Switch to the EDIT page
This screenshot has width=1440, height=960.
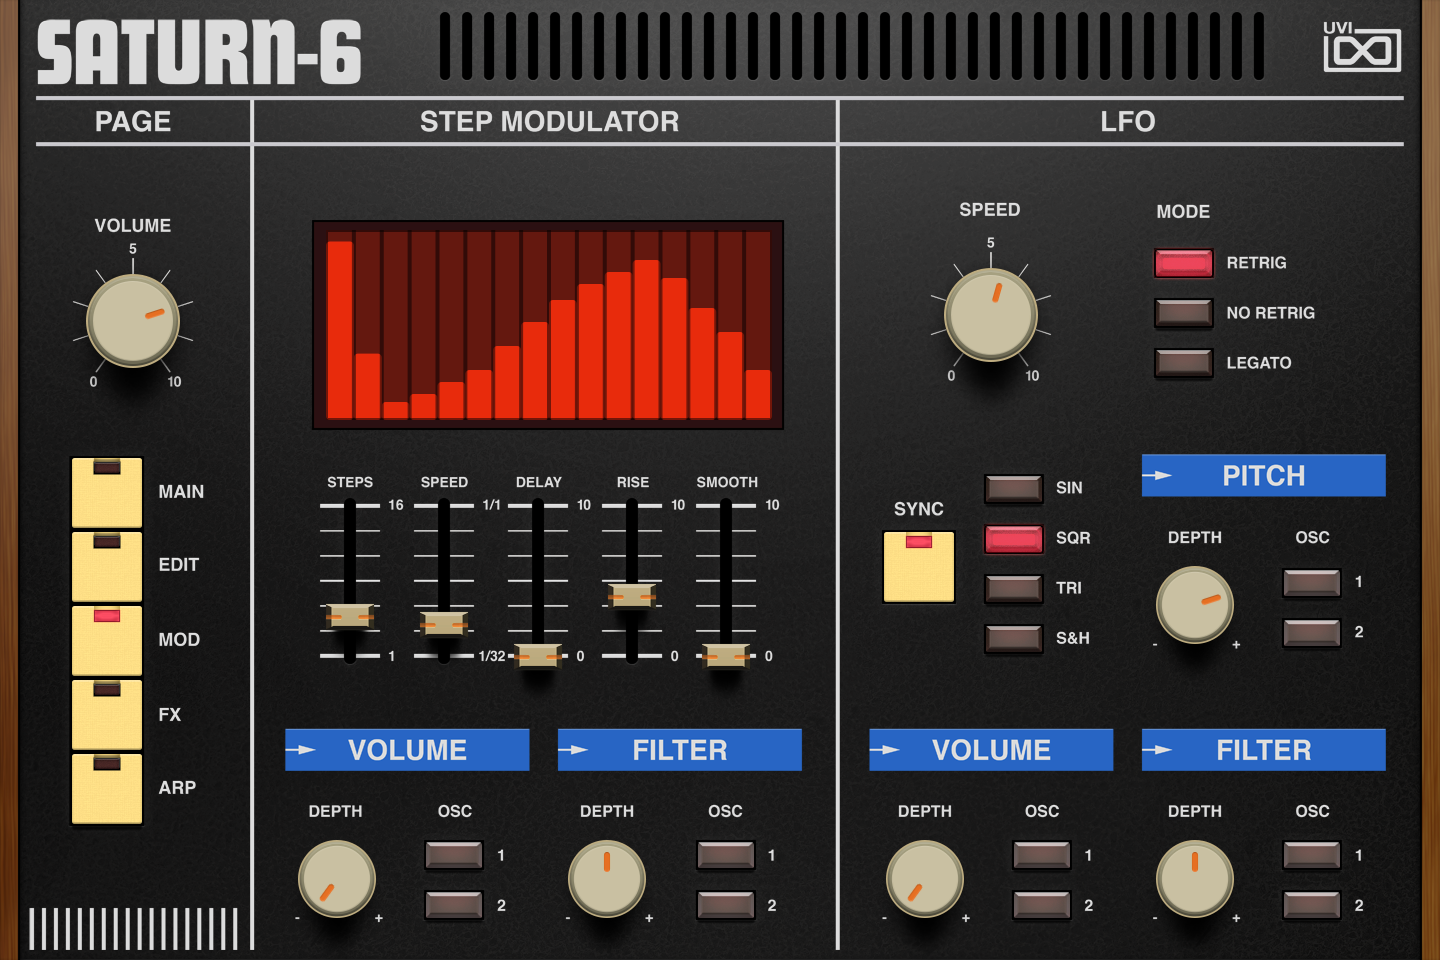(x=107, y=566)
